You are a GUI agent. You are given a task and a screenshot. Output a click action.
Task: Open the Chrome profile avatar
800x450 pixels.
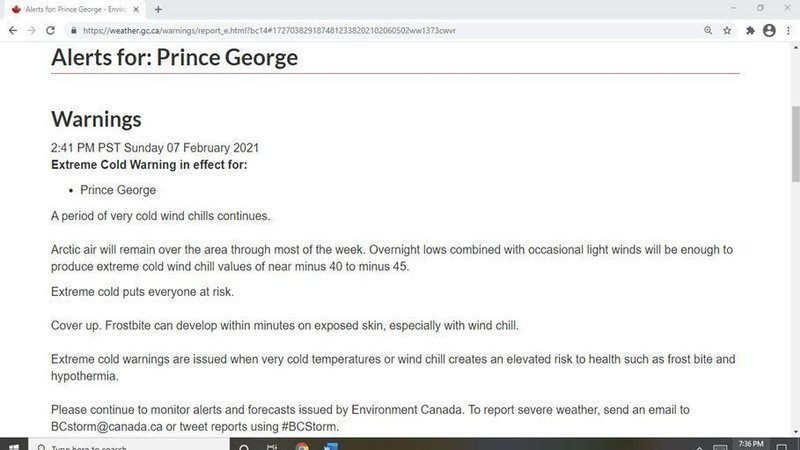[x=769, y=30]
